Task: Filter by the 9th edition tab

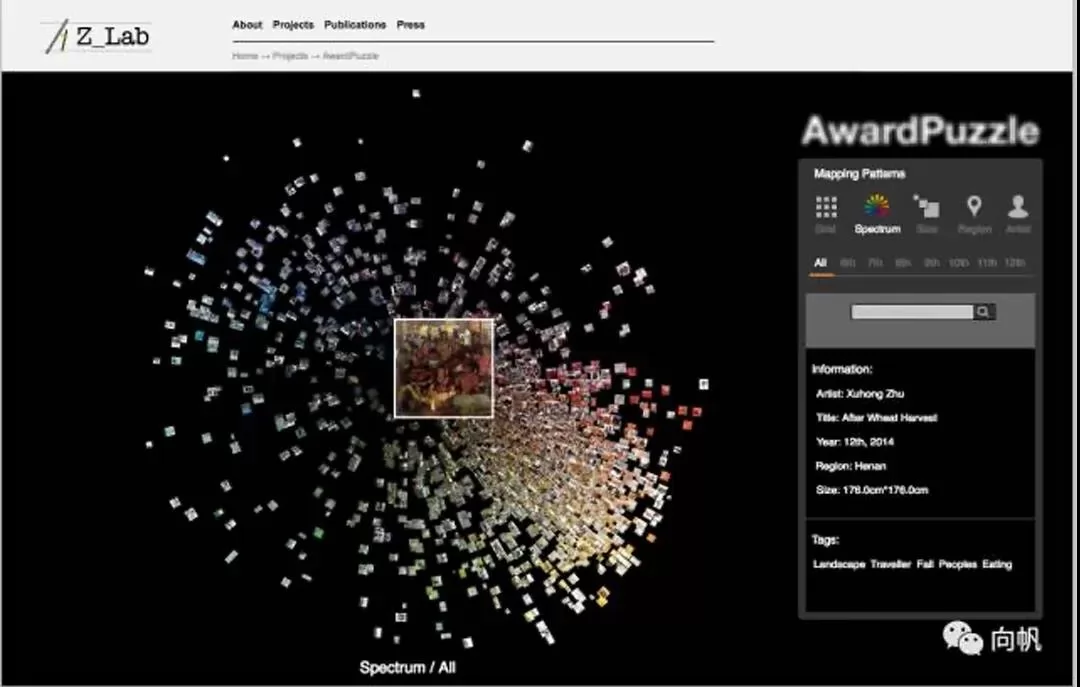Action: (x=931, y=263)
